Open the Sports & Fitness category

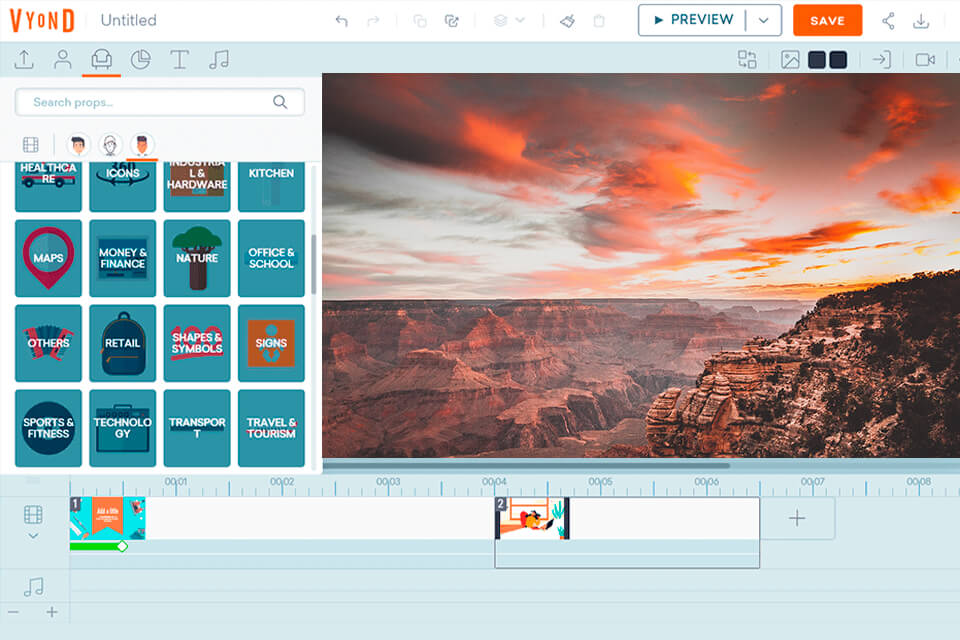(48, 428)
